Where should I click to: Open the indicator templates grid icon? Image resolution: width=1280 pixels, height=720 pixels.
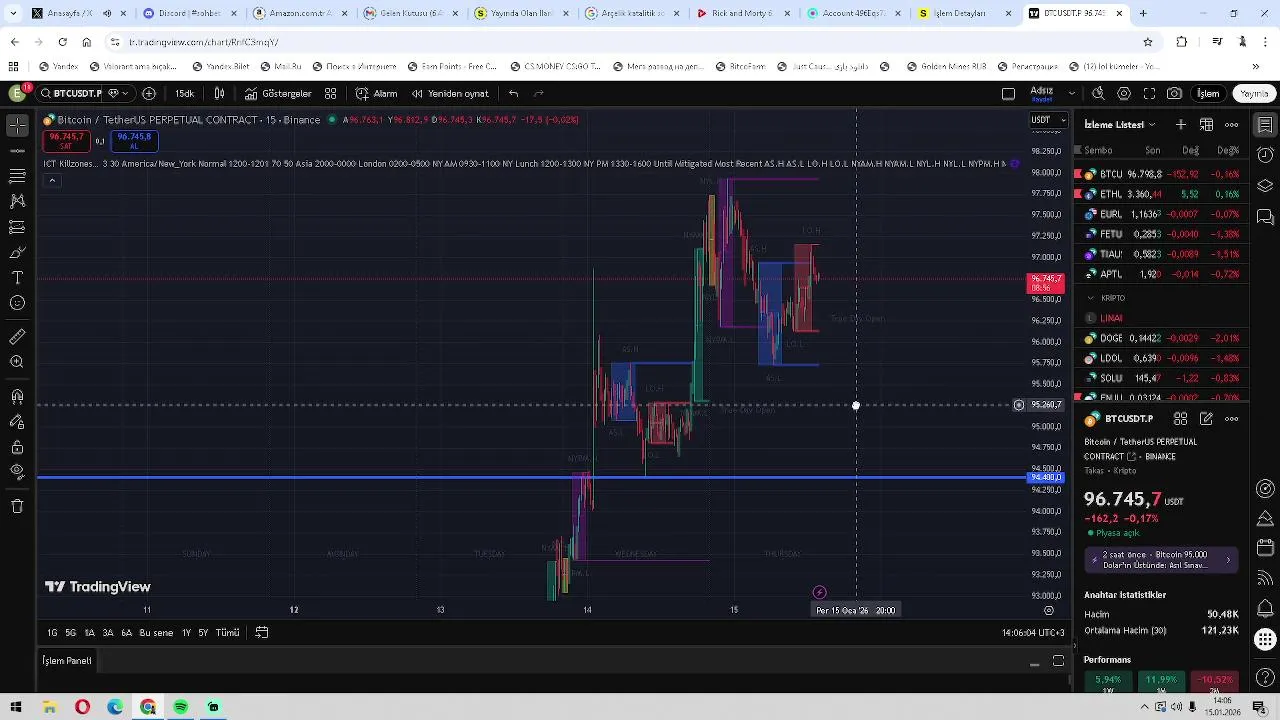coord(330,93)
